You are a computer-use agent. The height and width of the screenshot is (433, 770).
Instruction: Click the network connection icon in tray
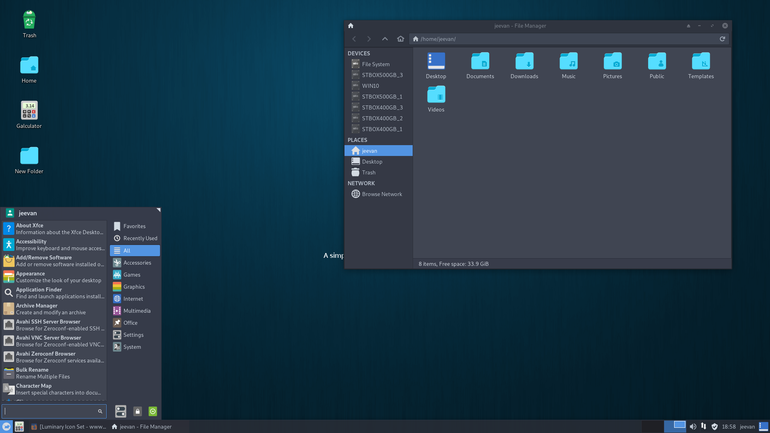(703, 427)
